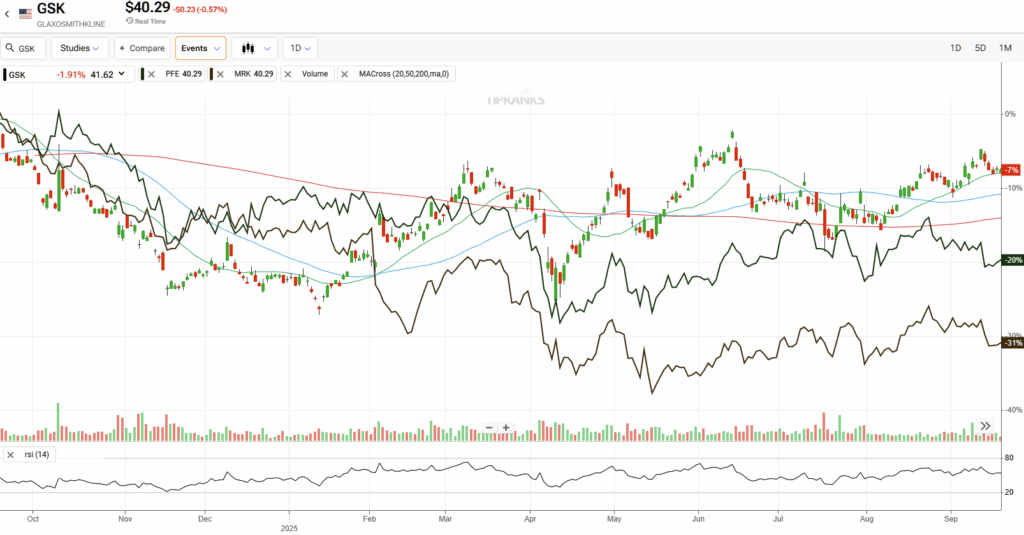Open the Events dropdown
1024x535 pixels.
point(200,48)
